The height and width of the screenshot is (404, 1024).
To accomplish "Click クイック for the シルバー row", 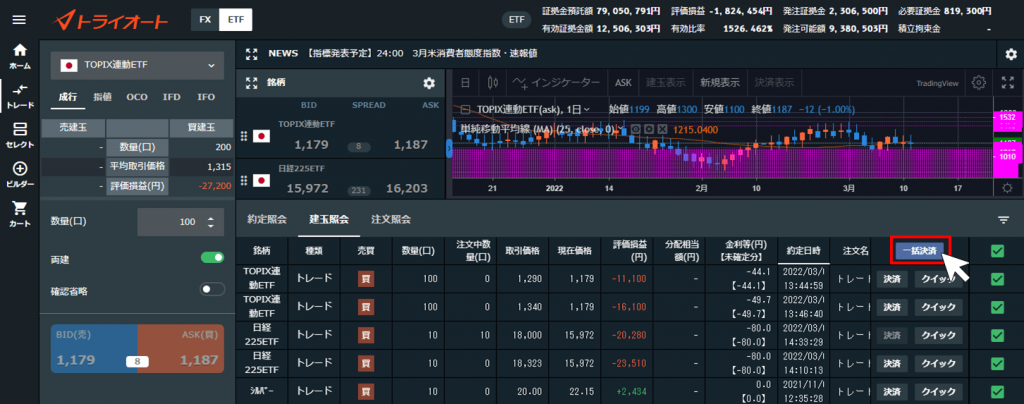I will 938,392.
